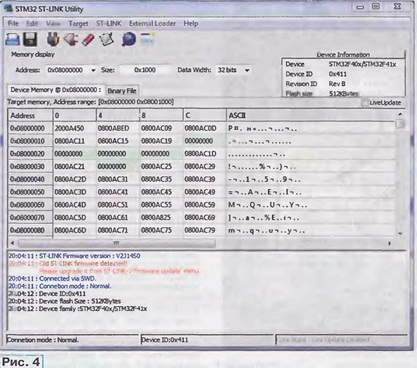Click log line ST-LINK Firmware version V2J14S0
417x368 pixels.
pyautogui.click(x=74, y=256)
